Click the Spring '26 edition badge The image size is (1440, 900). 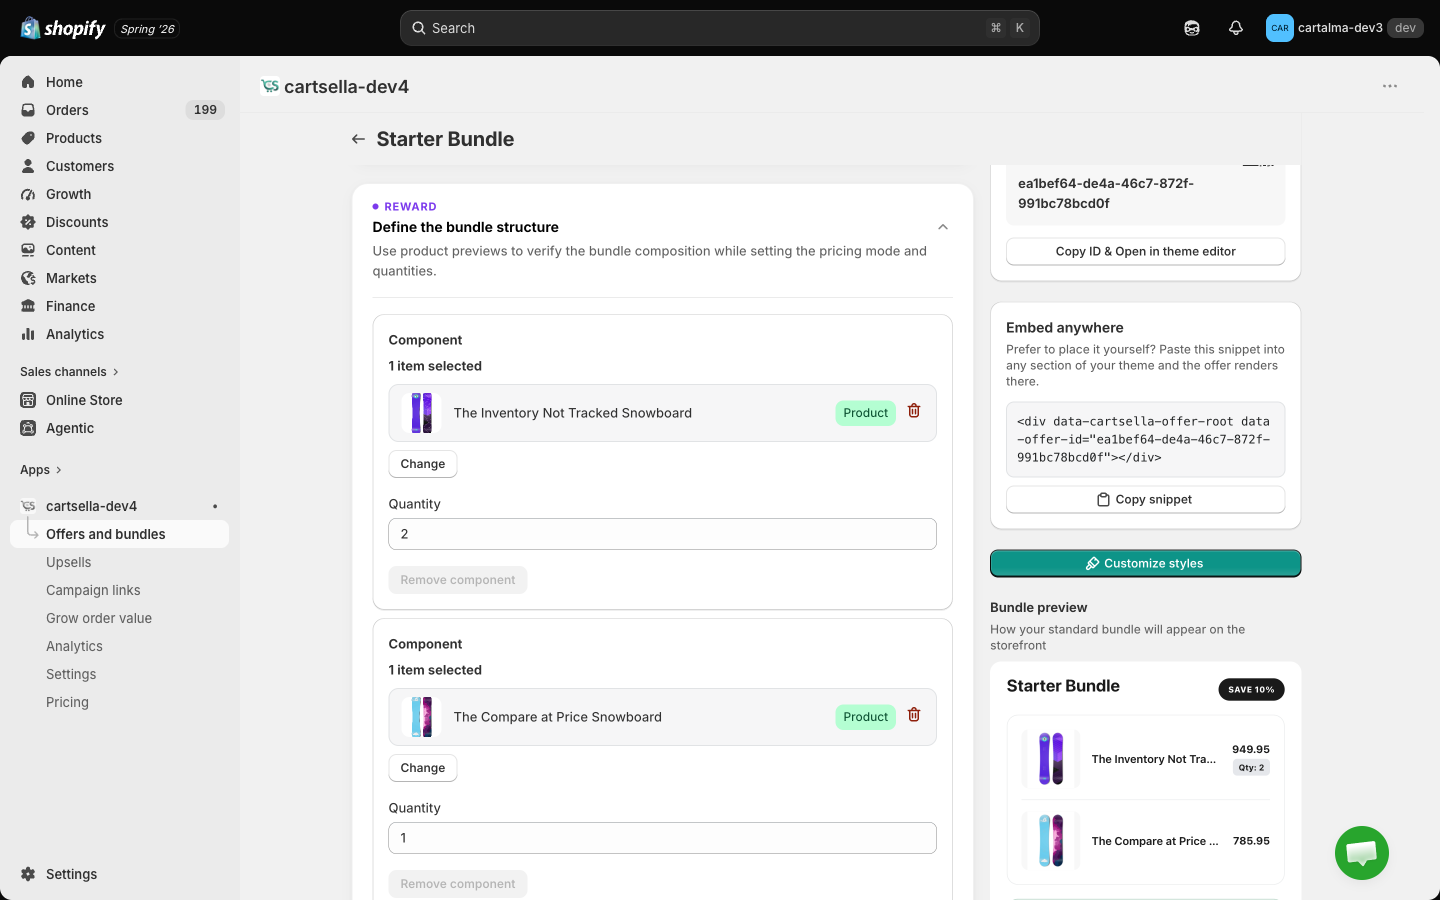click(147, 29)
